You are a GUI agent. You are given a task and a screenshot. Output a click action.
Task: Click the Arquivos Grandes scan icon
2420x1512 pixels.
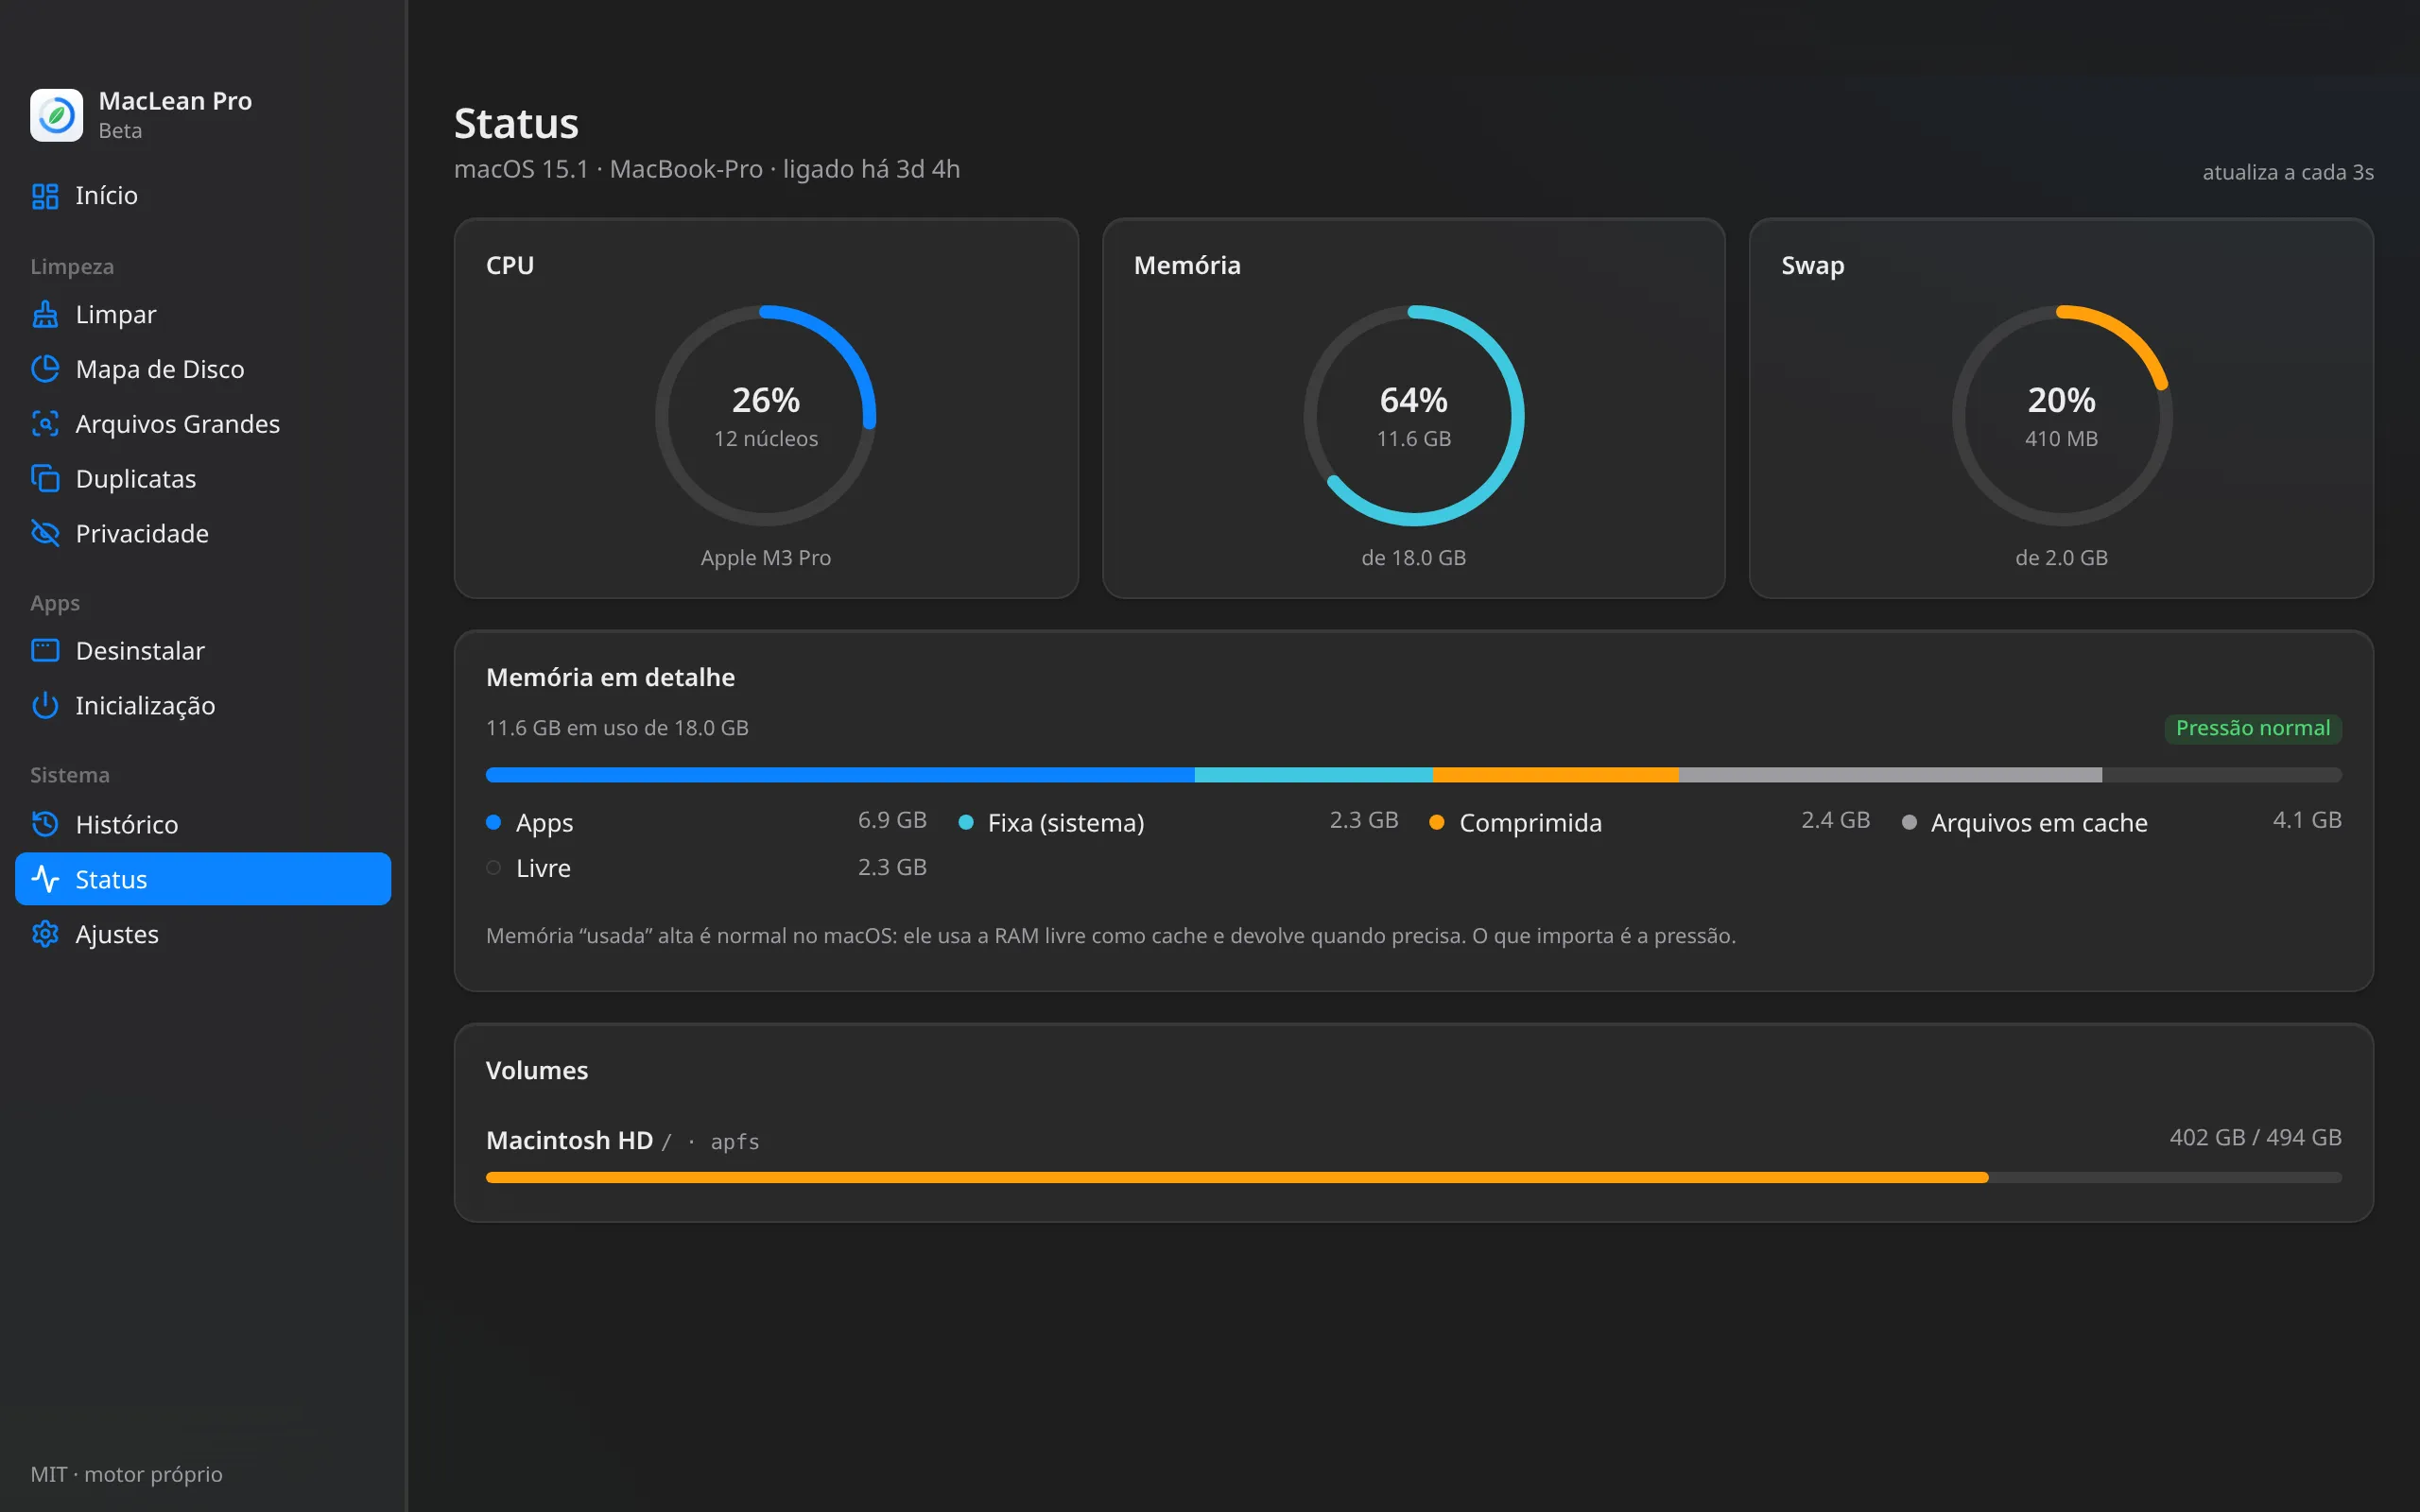(x=45, y=424)
